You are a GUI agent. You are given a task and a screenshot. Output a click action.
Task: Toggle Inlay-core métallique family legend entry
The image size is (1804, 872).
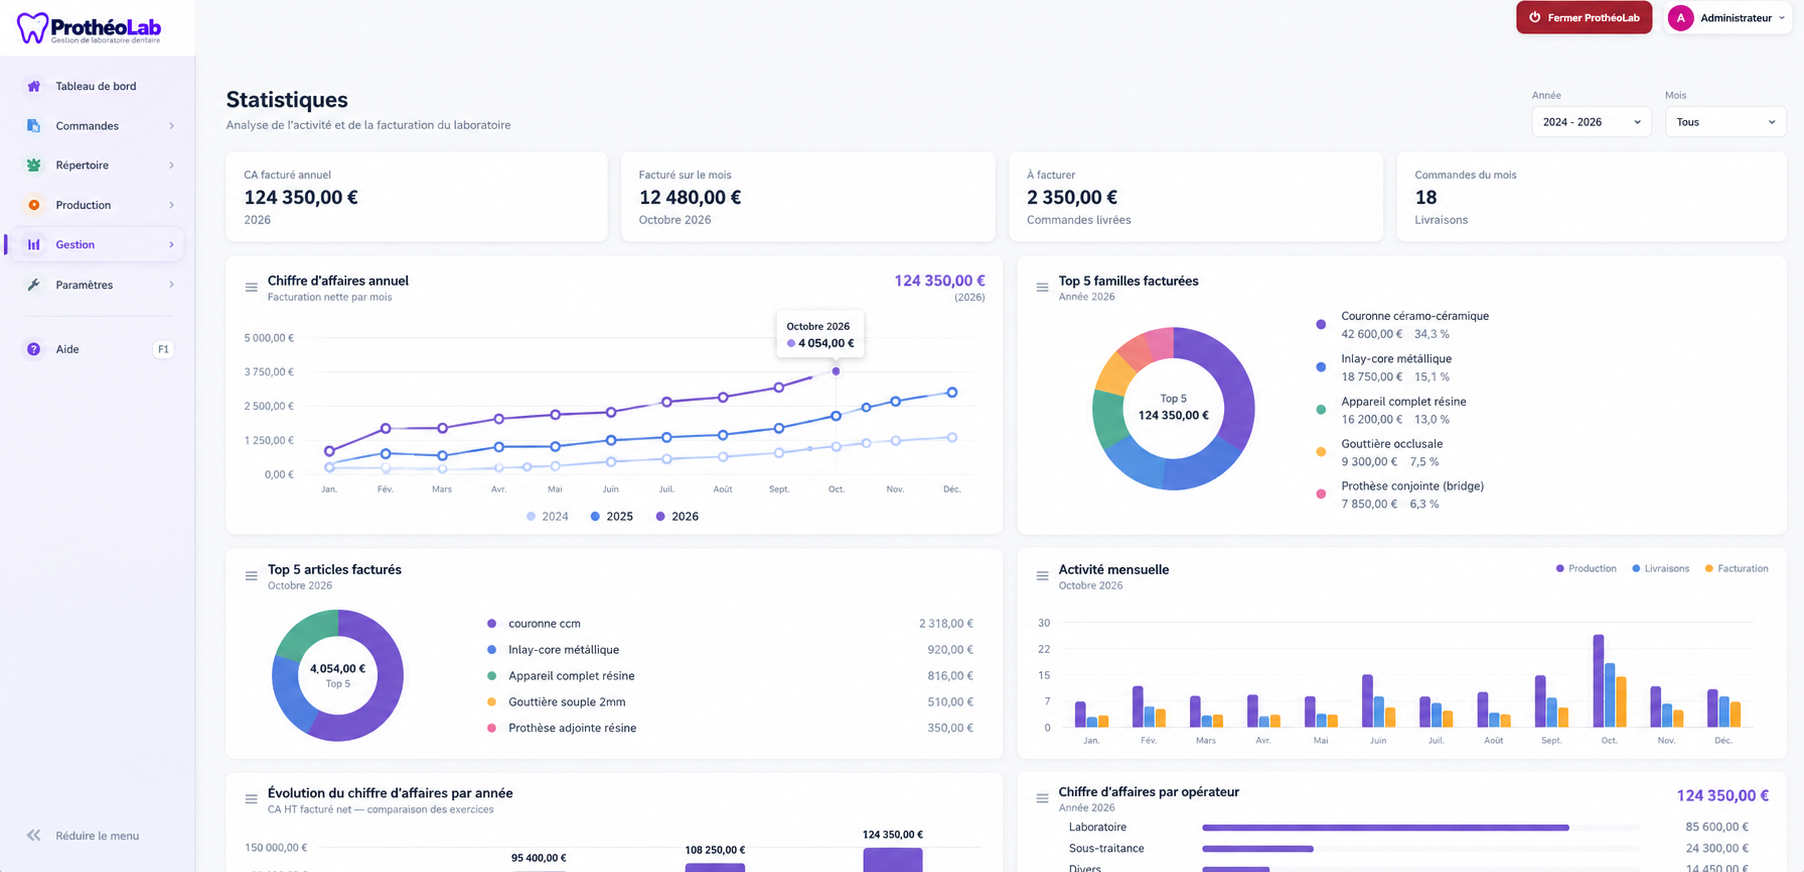(1384, 368)
